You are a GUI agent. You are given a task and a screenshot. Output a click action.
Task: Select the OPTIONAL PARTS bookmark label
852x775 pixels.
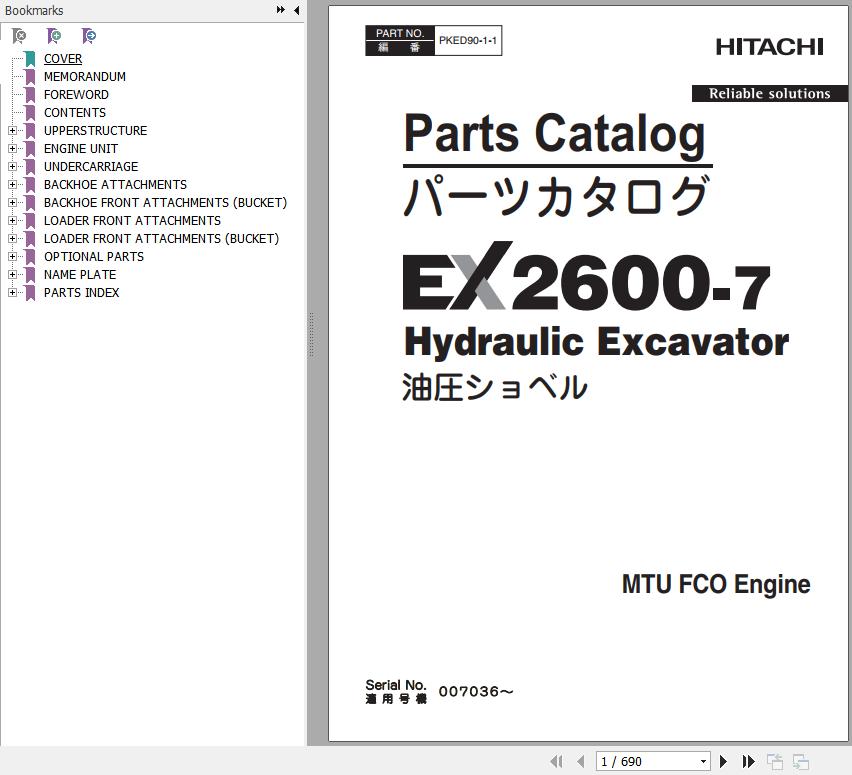pyautogui.click(x=94, y=257)
